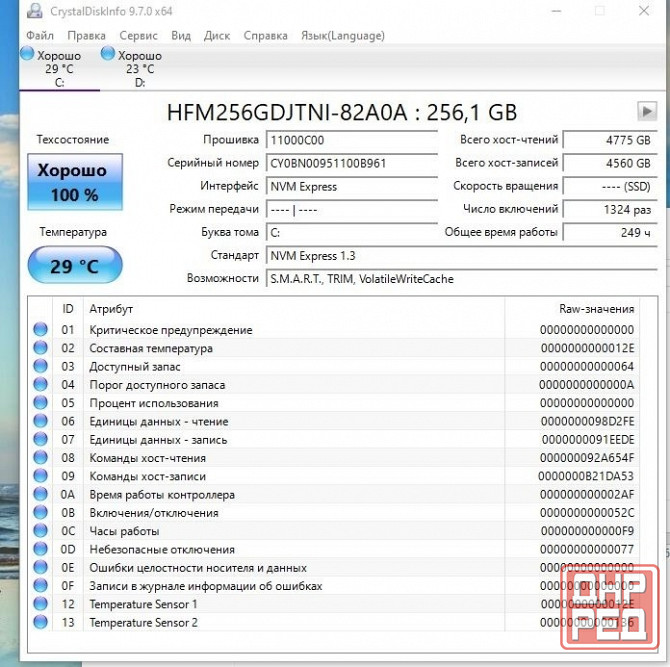Click the Всего хост-записей value 4560 GB
Screen dimensions: 670x667
pos(610,163)
